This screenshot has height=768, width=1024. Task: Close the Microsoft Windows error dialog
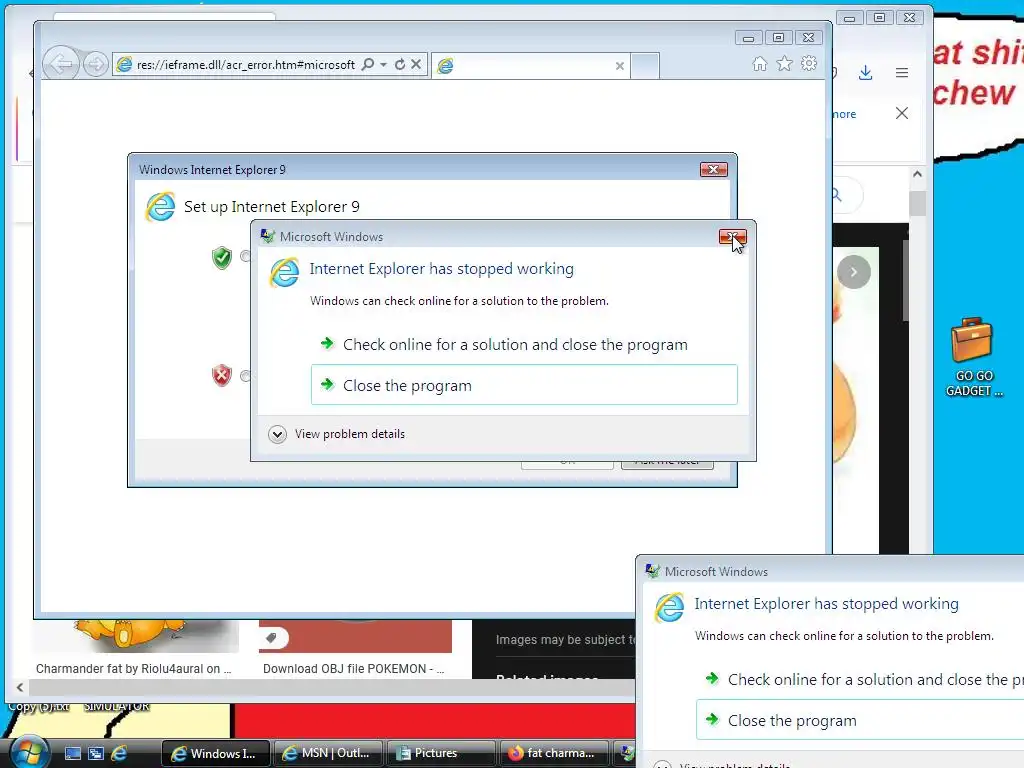[732, 236]
